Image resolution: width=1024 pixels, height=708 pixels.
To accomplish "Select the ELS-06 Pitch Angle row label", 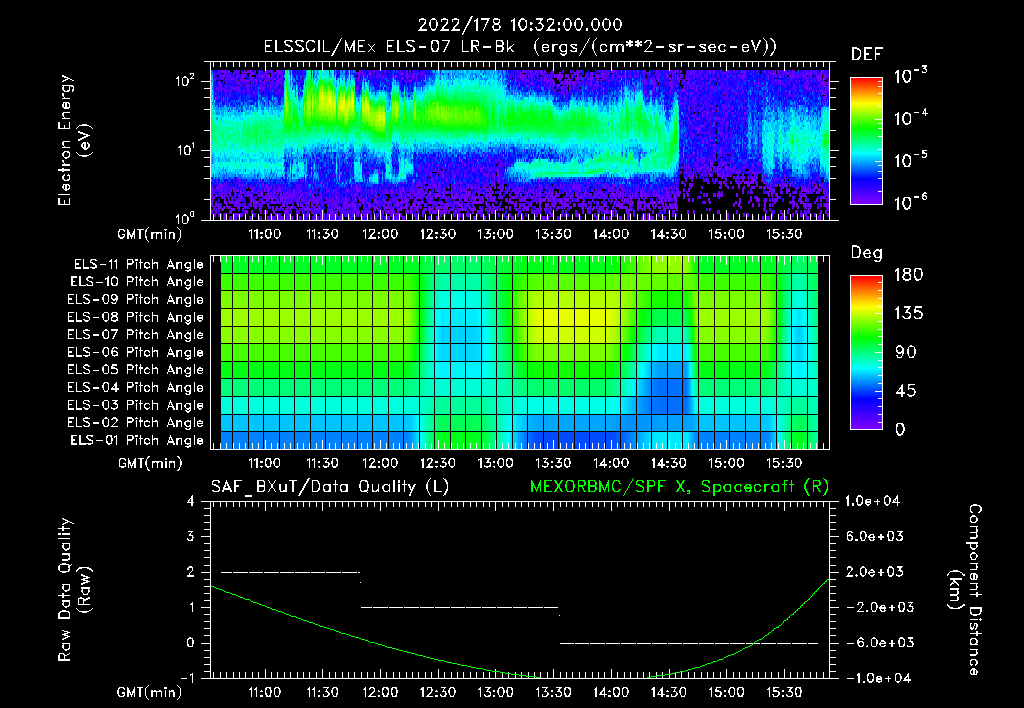I will [x=136, y=353].
